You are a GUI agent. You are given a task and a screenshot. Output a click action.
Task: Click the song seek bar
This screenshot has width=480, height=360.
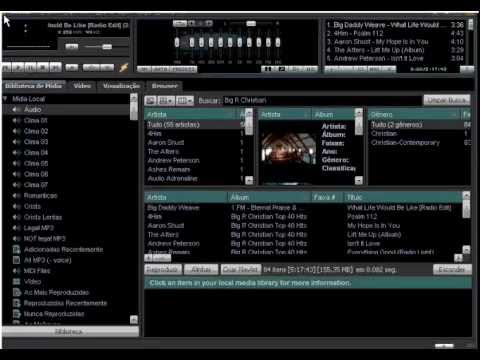[x=28, y=47]
